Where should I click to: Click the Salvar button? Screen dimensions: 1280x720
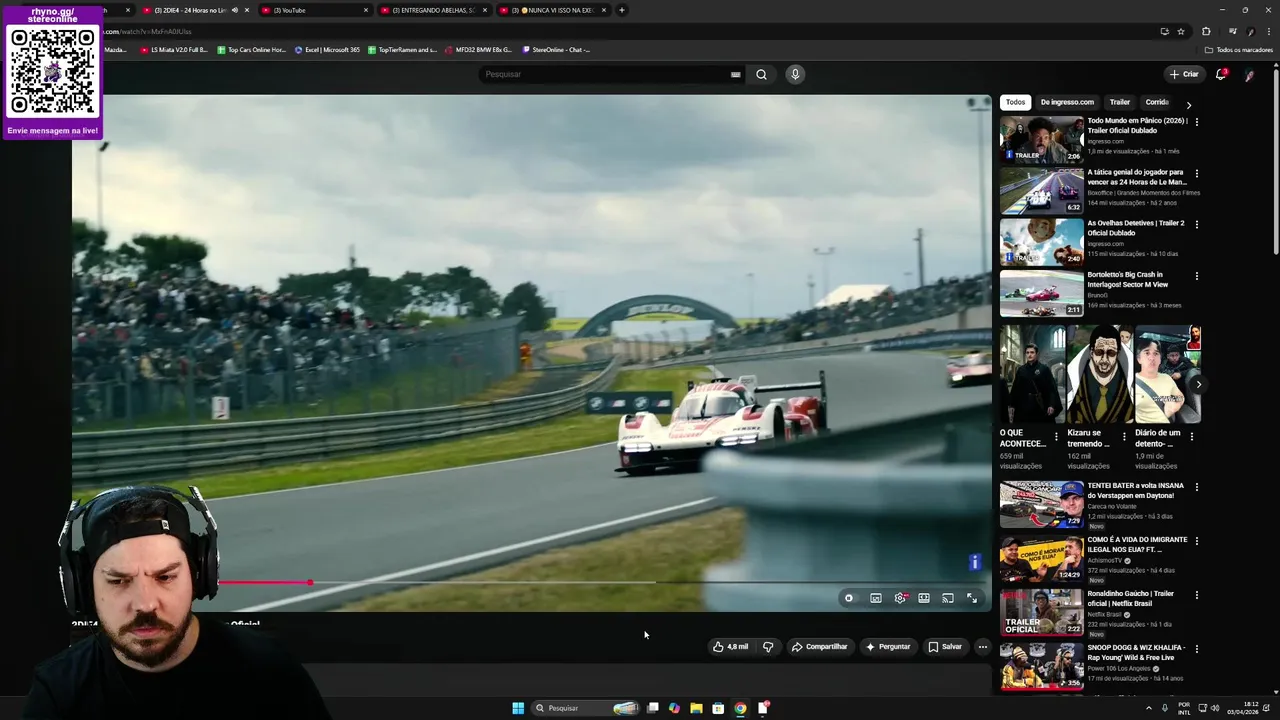[945, 647]
